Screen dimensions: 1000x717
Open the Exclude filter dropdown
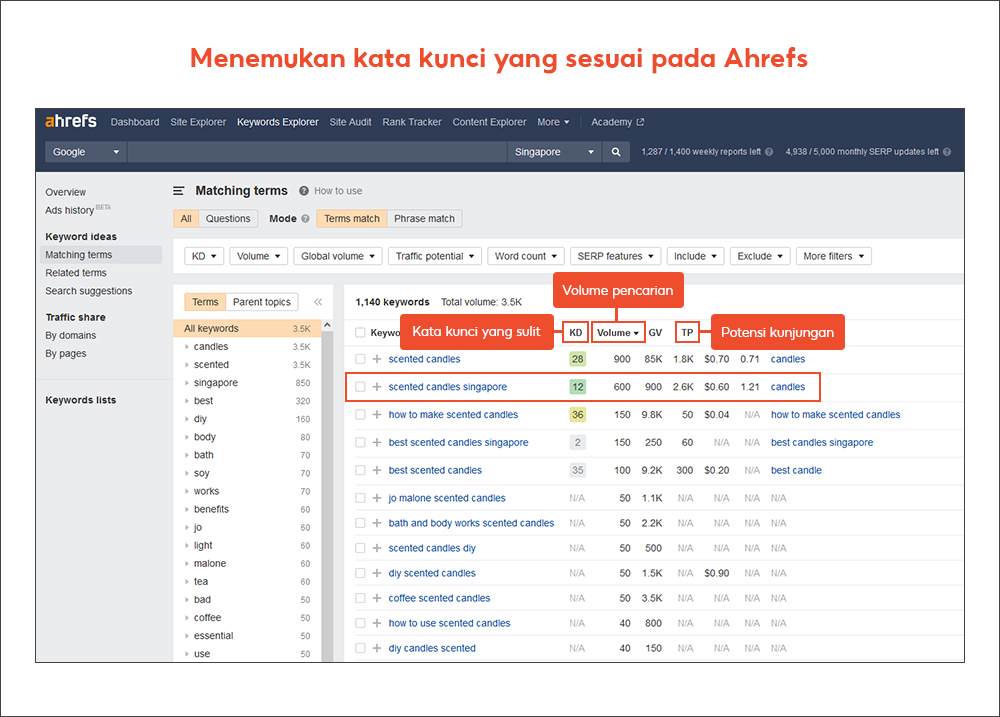pos(760,256)
